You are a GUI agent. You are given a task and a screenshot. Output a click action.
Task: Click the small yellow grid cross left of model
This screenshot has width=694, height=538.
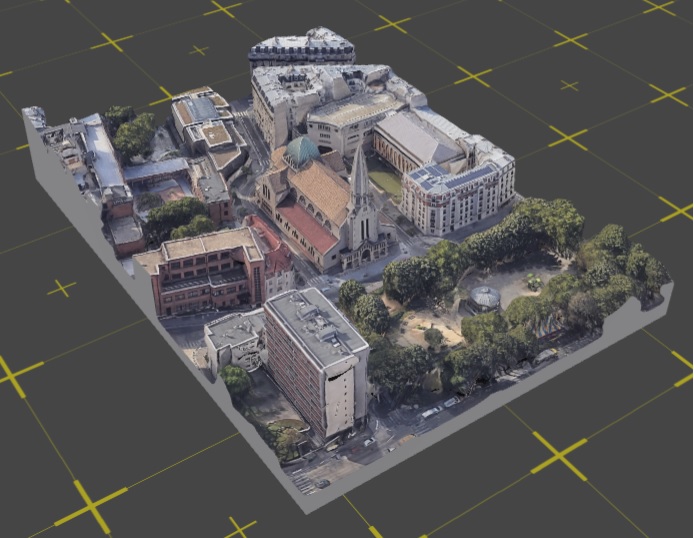(x=61, y=288)
